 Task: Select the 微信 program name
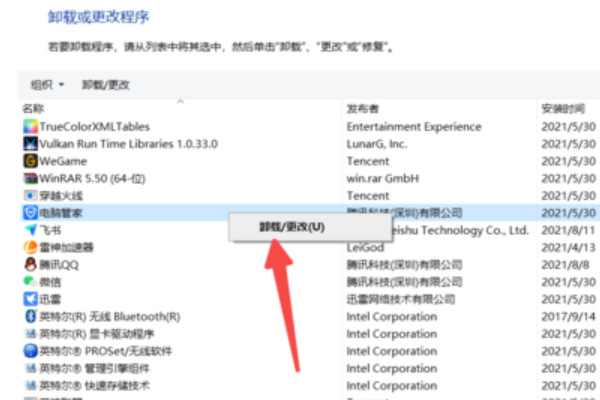(50, 282)
